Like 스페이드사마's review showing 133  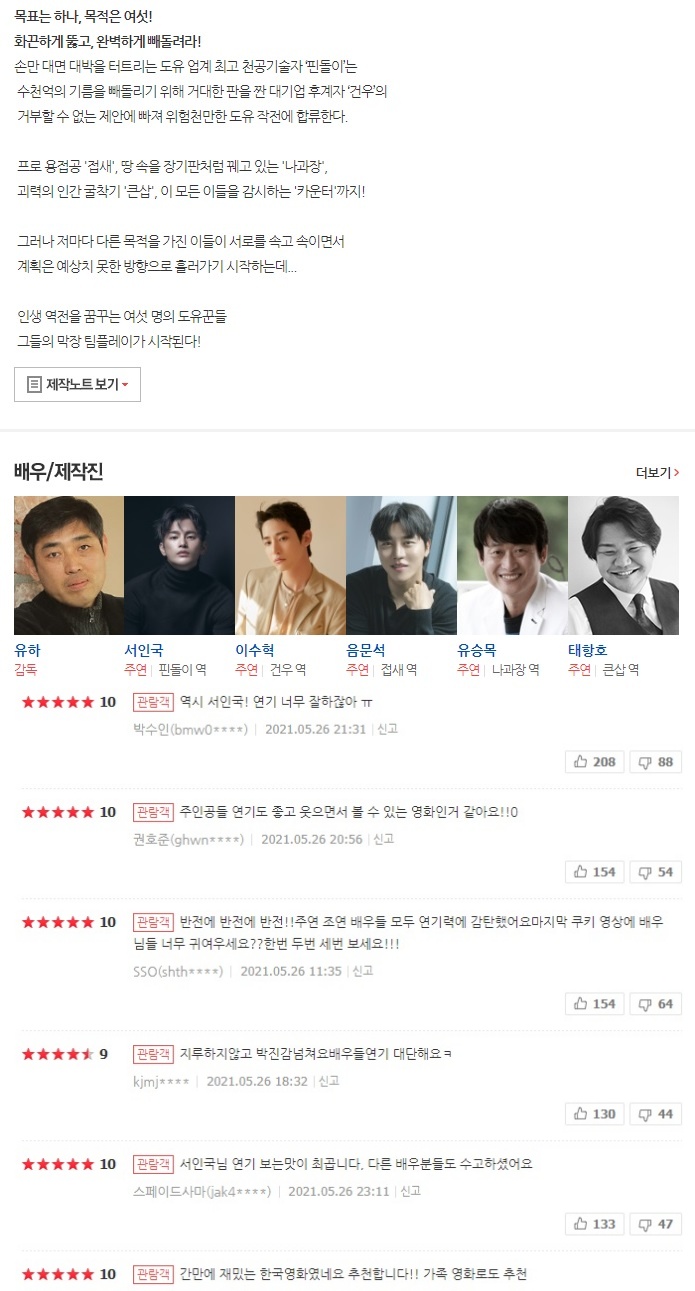[595, 1223]
